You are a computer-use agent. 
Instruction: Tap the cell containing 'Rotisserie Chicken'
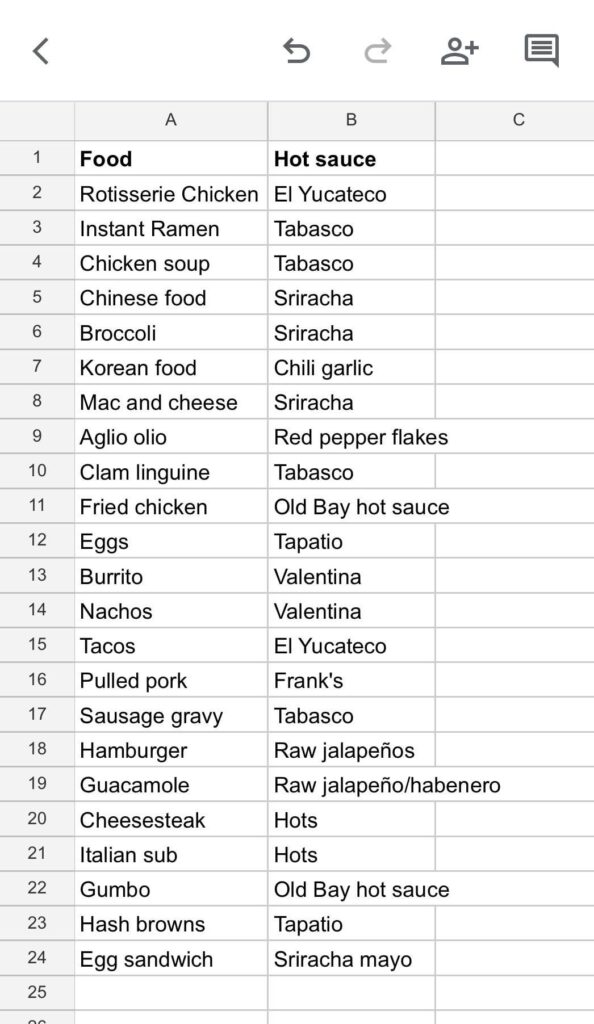pos(170,194)
